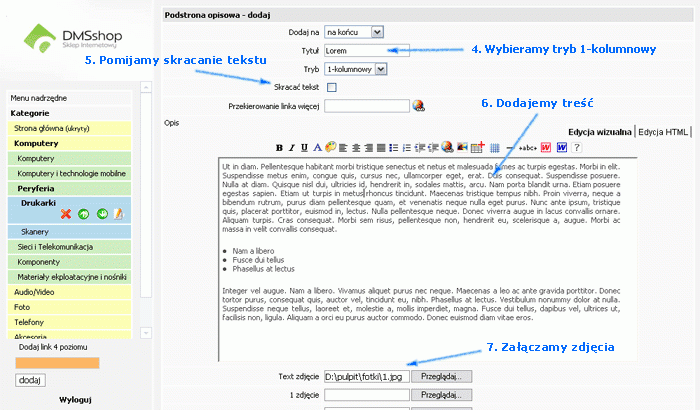Move Drukarki up with green arrow
Viewport: 700px width, 410px height.
[83, 214]
